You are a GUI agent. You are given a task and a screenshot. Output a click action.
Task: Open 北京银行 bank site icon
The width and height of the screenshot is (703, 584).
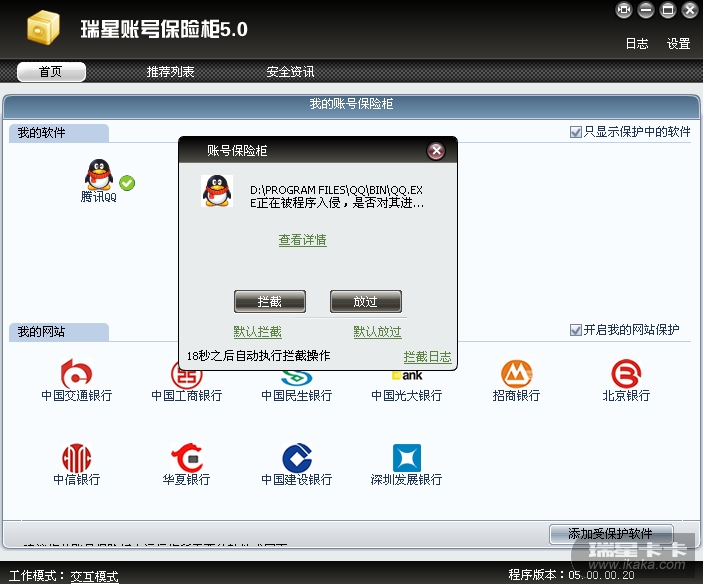coord(626,374)
